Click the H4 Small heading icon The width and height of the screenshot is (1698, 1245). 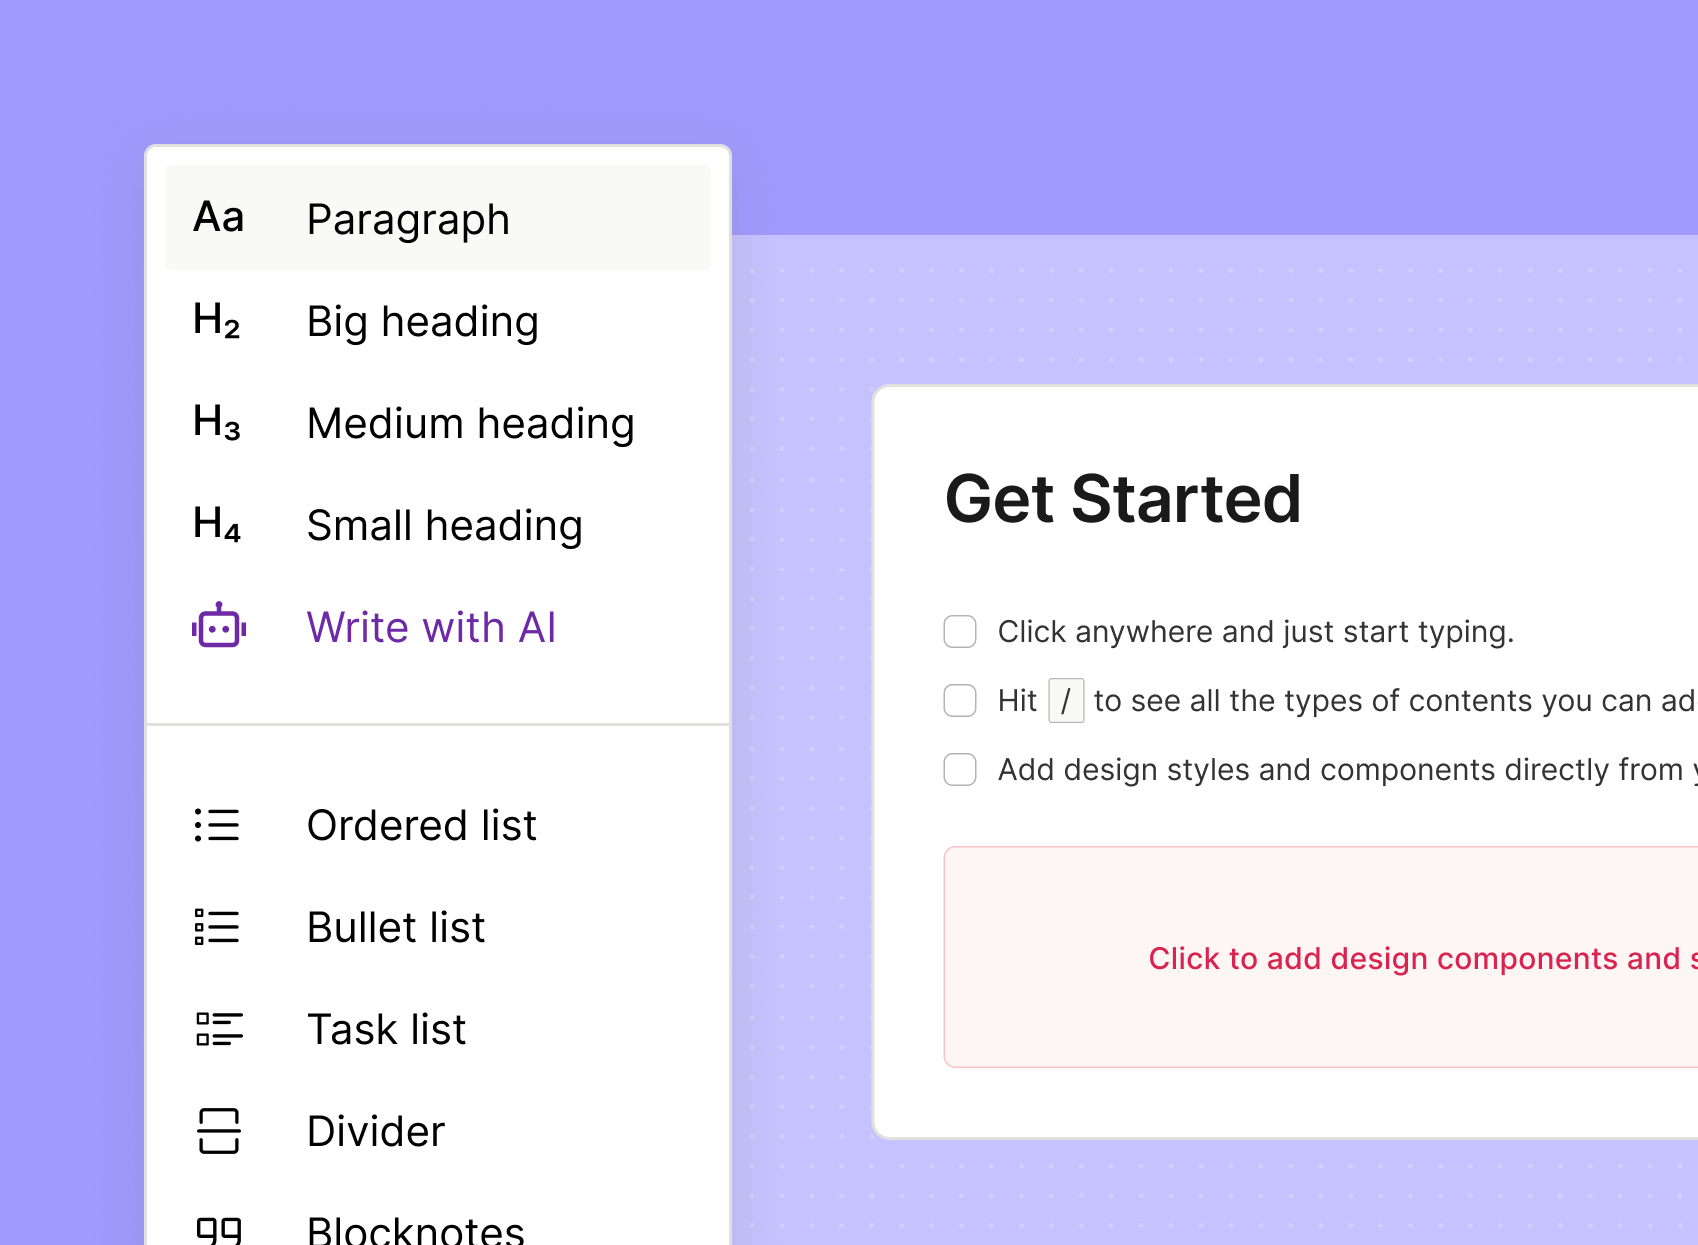tap(216, 525)
